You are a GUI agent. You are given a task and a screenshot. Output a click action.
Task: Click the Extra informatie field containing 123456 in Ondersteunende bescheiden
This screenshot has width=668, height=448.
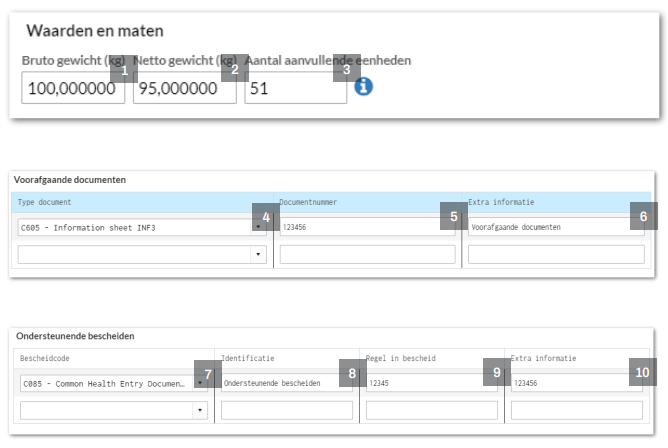click(577, 383)
